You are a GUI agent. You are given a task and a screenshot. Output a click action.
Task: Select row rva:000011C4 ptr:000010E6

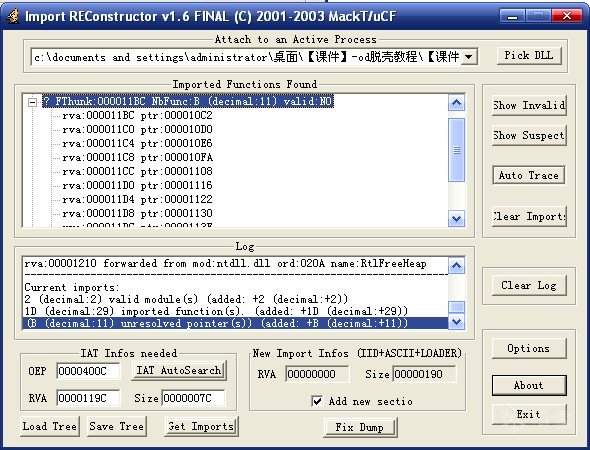pos(137,143)
